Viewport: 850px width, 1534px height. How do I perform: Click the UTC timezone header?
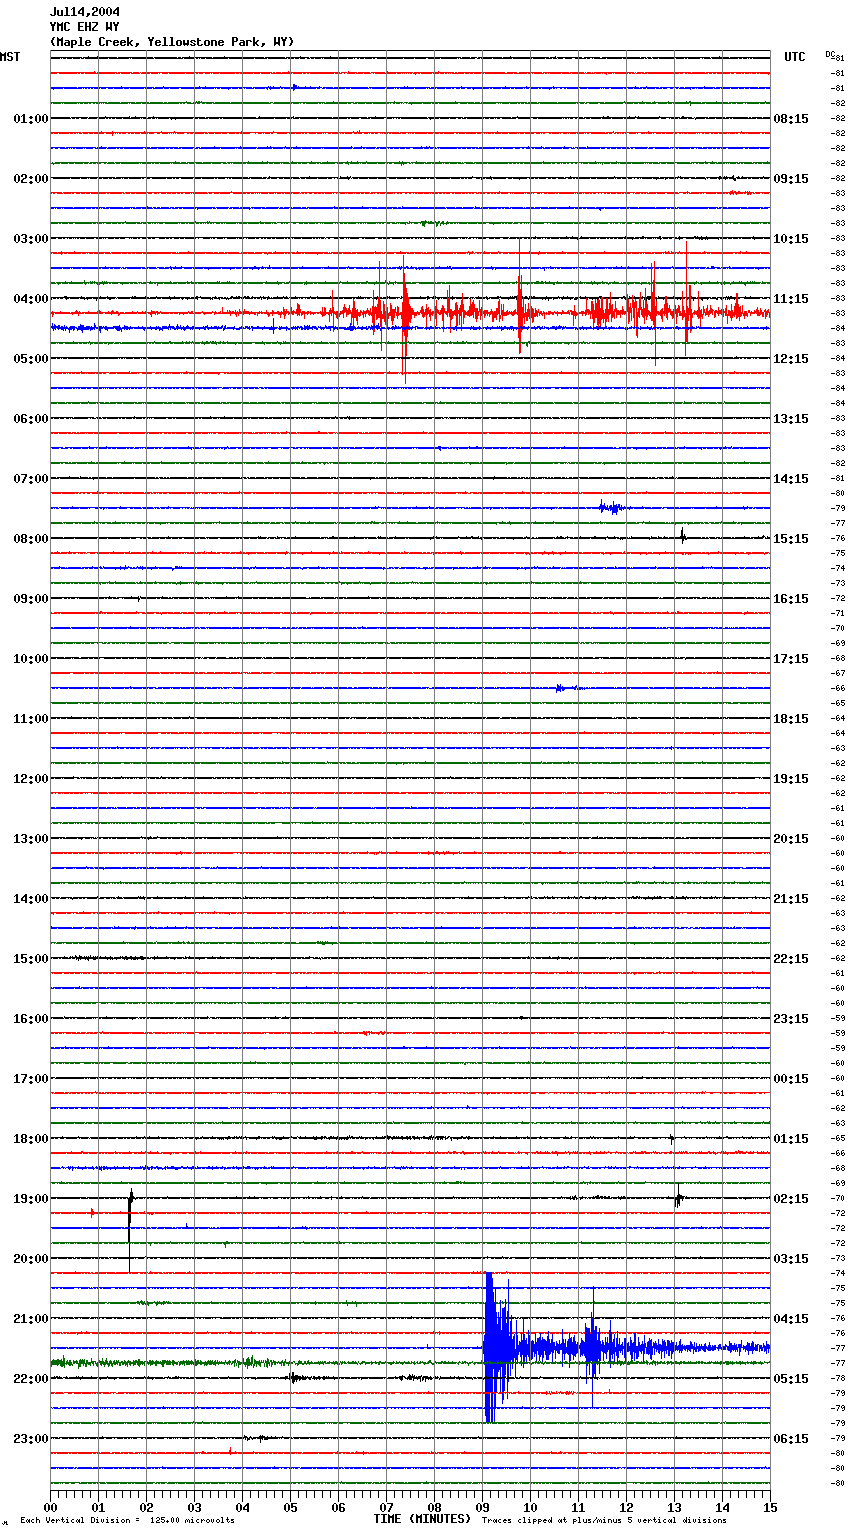coord(795,57)
